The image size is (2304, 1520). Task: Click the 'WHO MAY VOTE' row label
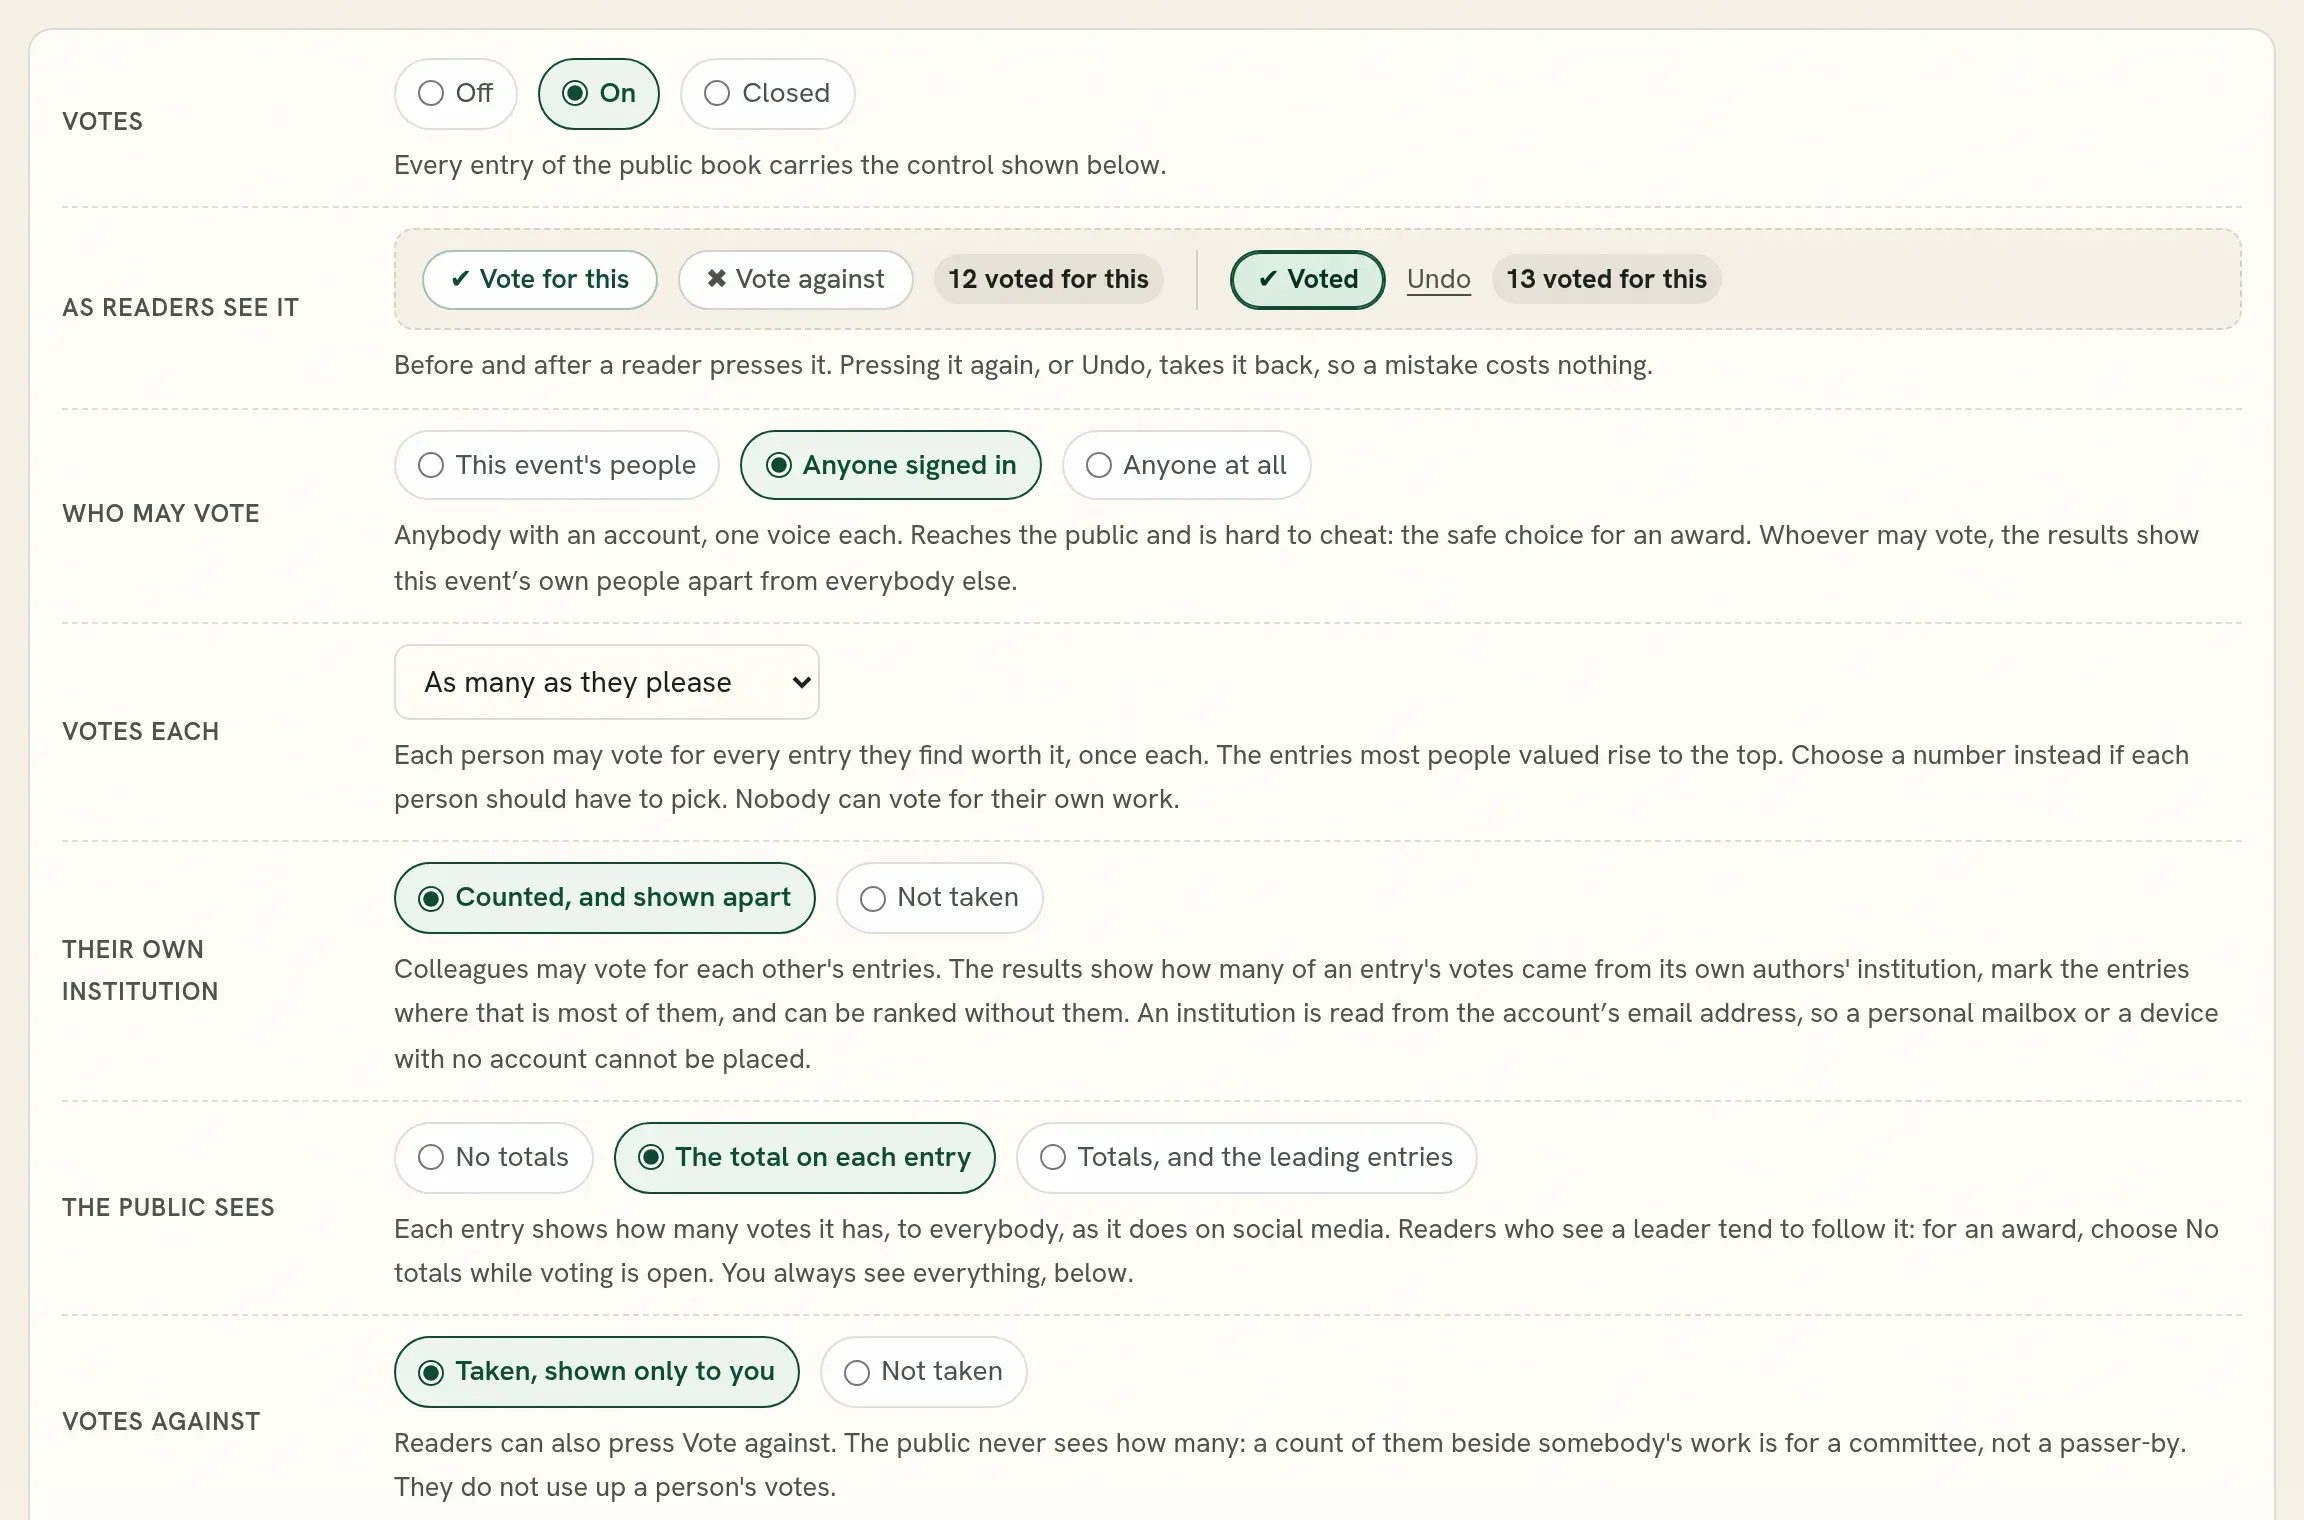point(161,514)
